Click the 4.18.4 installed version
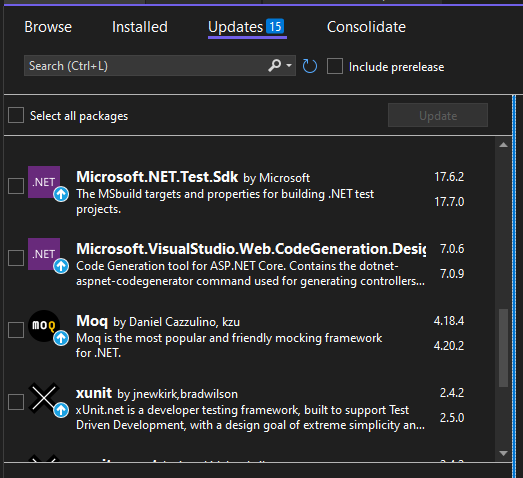 tap(449, 321)
